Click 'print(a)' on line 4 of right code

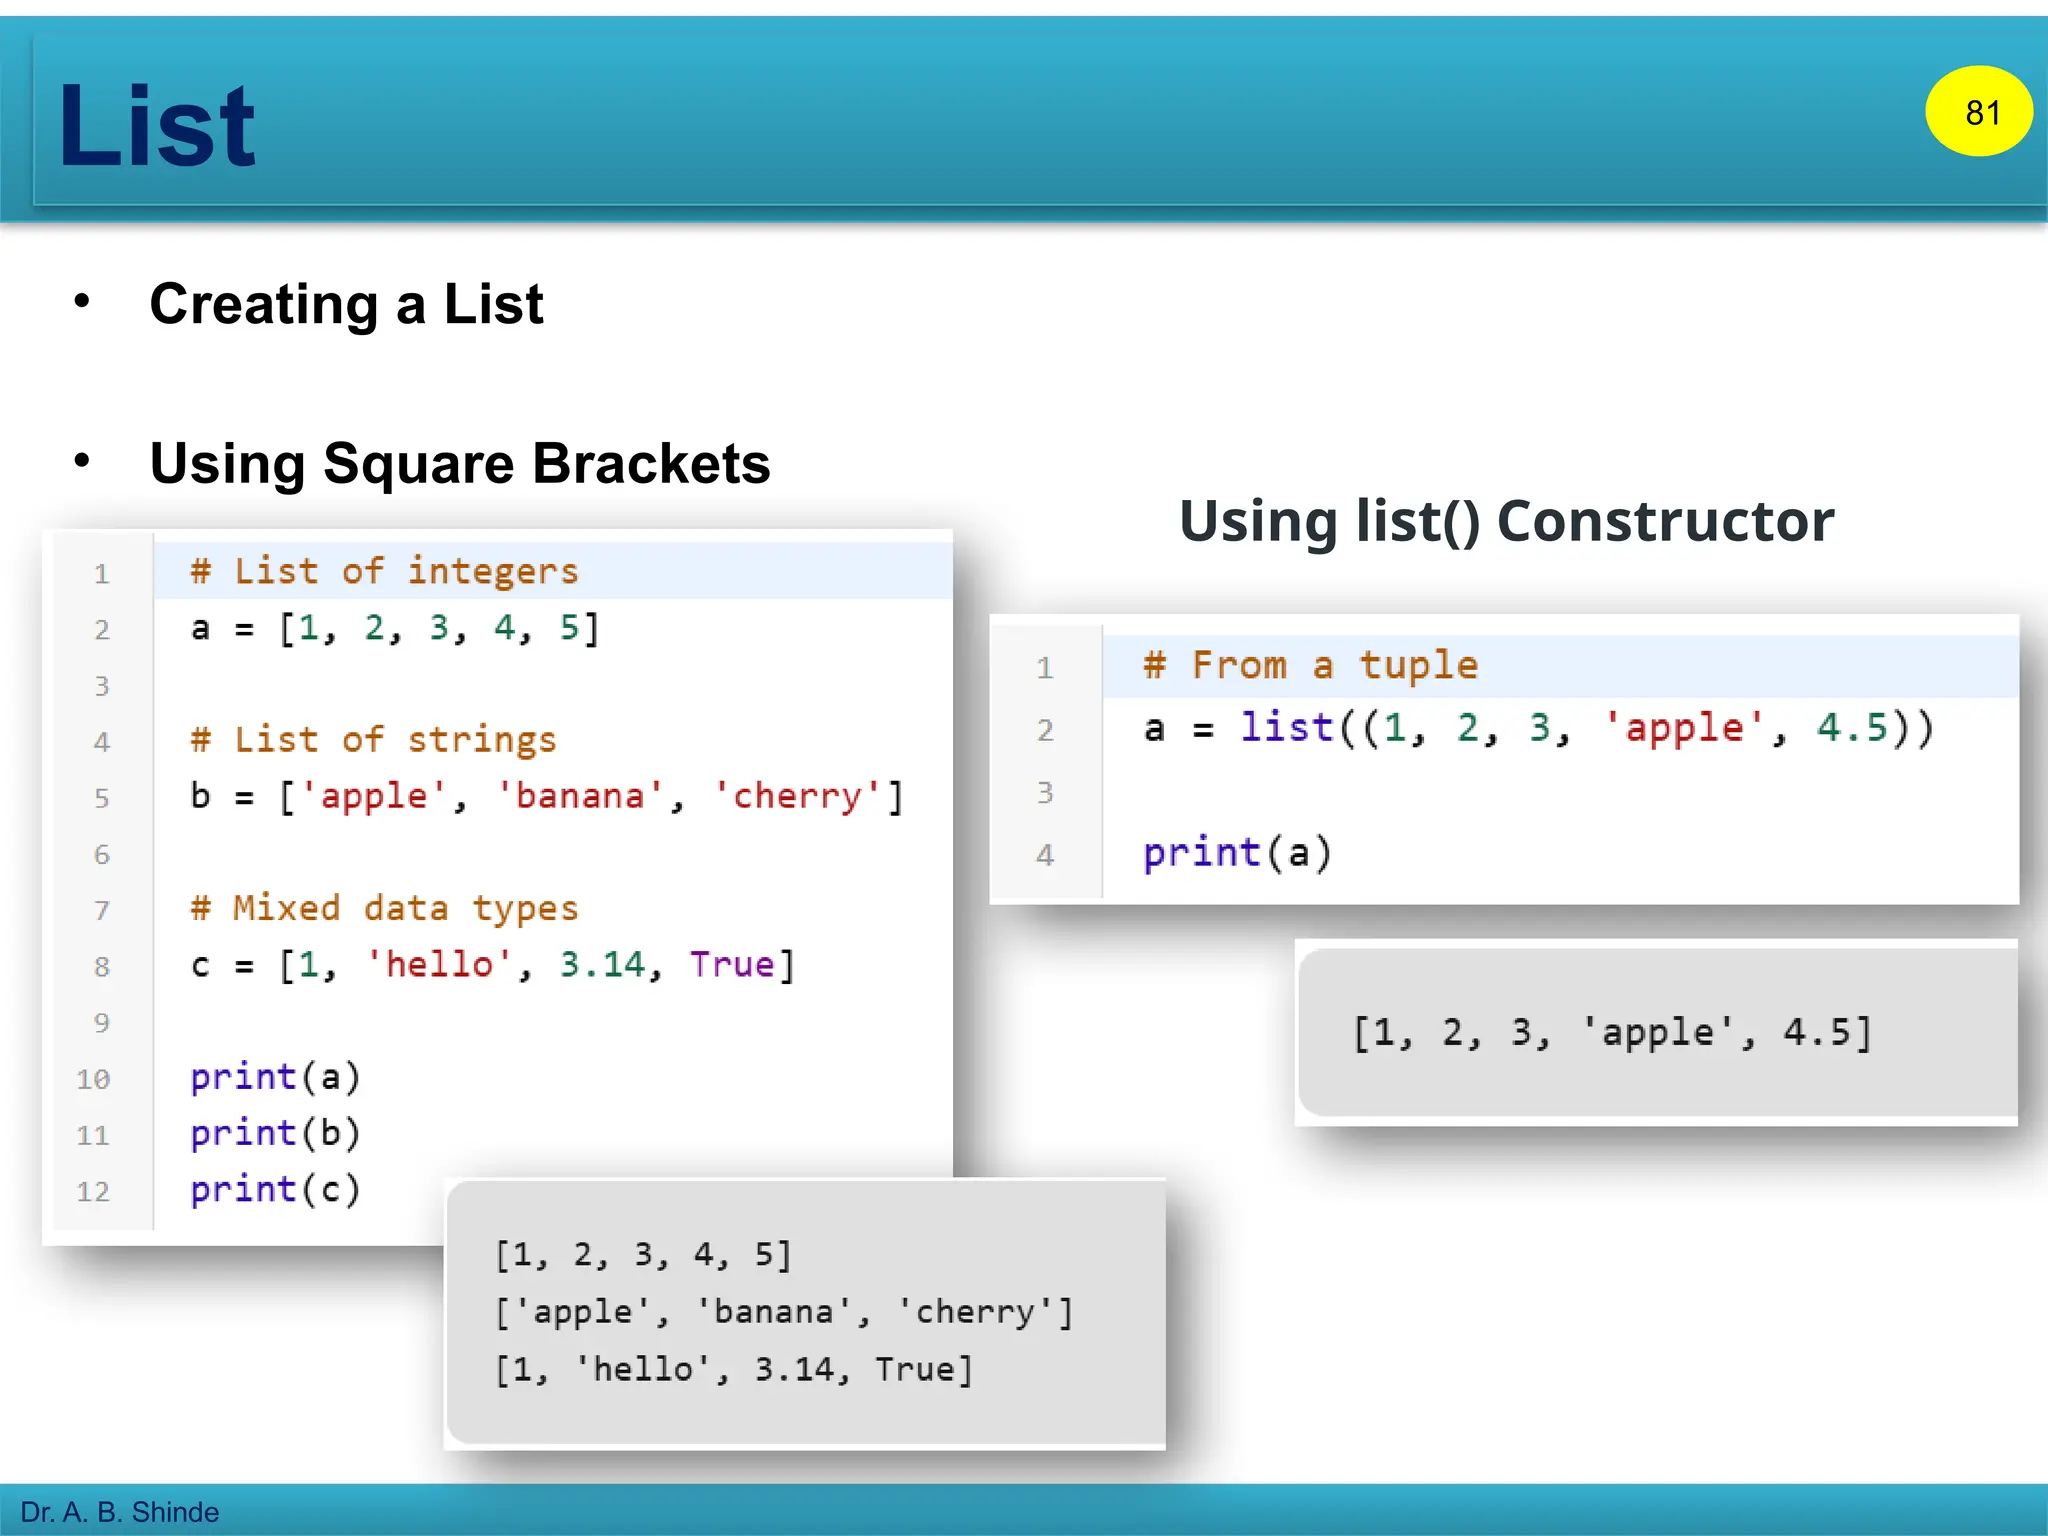point(1237,853)
